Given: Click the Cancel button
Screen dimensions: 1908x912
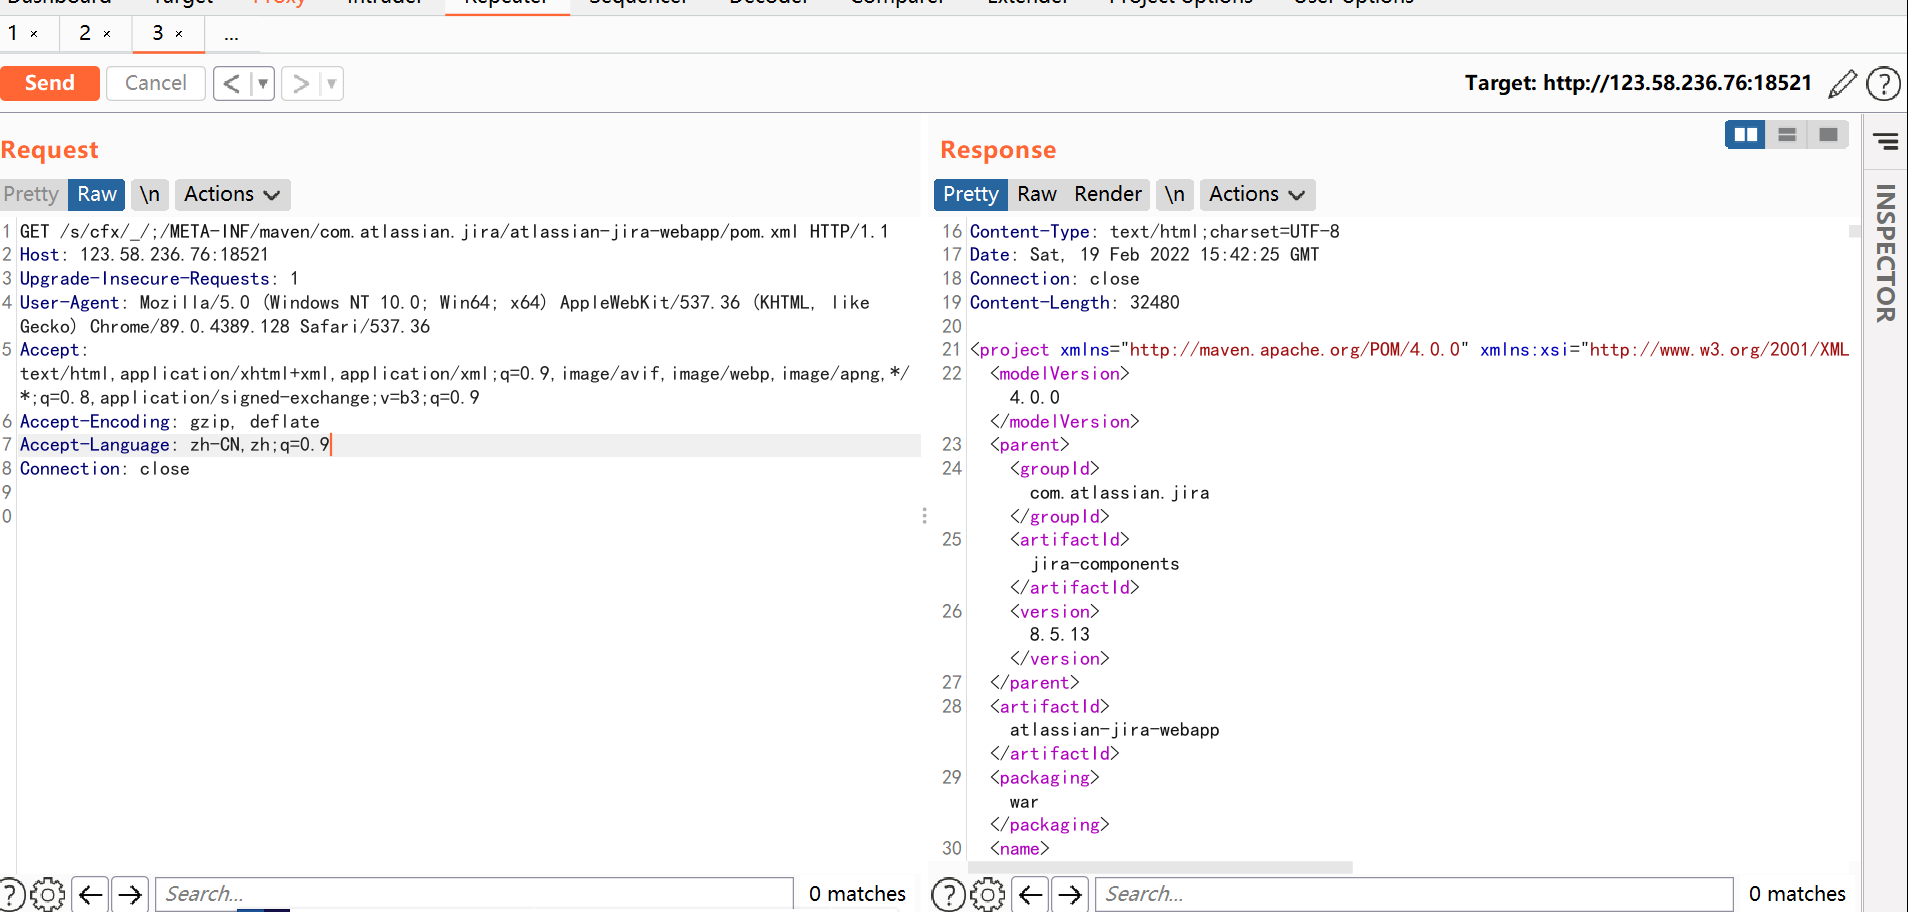Looking at the screenshot, I should click(156, 83).
